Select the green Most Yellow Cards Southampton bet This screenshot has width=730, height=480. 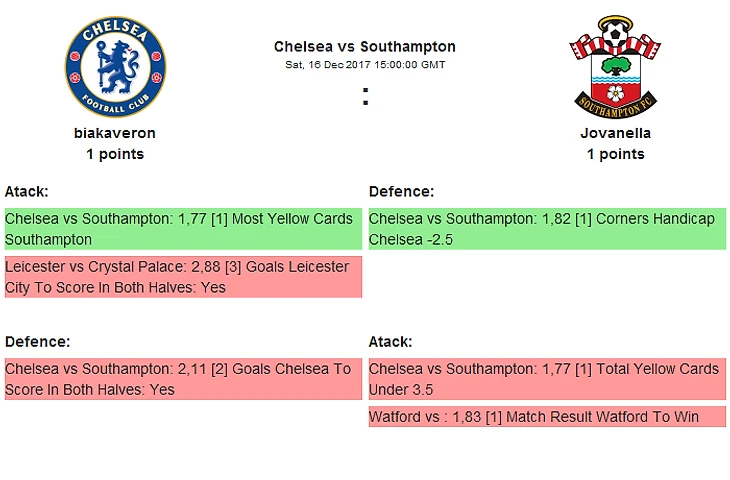[x=182, y=229]
